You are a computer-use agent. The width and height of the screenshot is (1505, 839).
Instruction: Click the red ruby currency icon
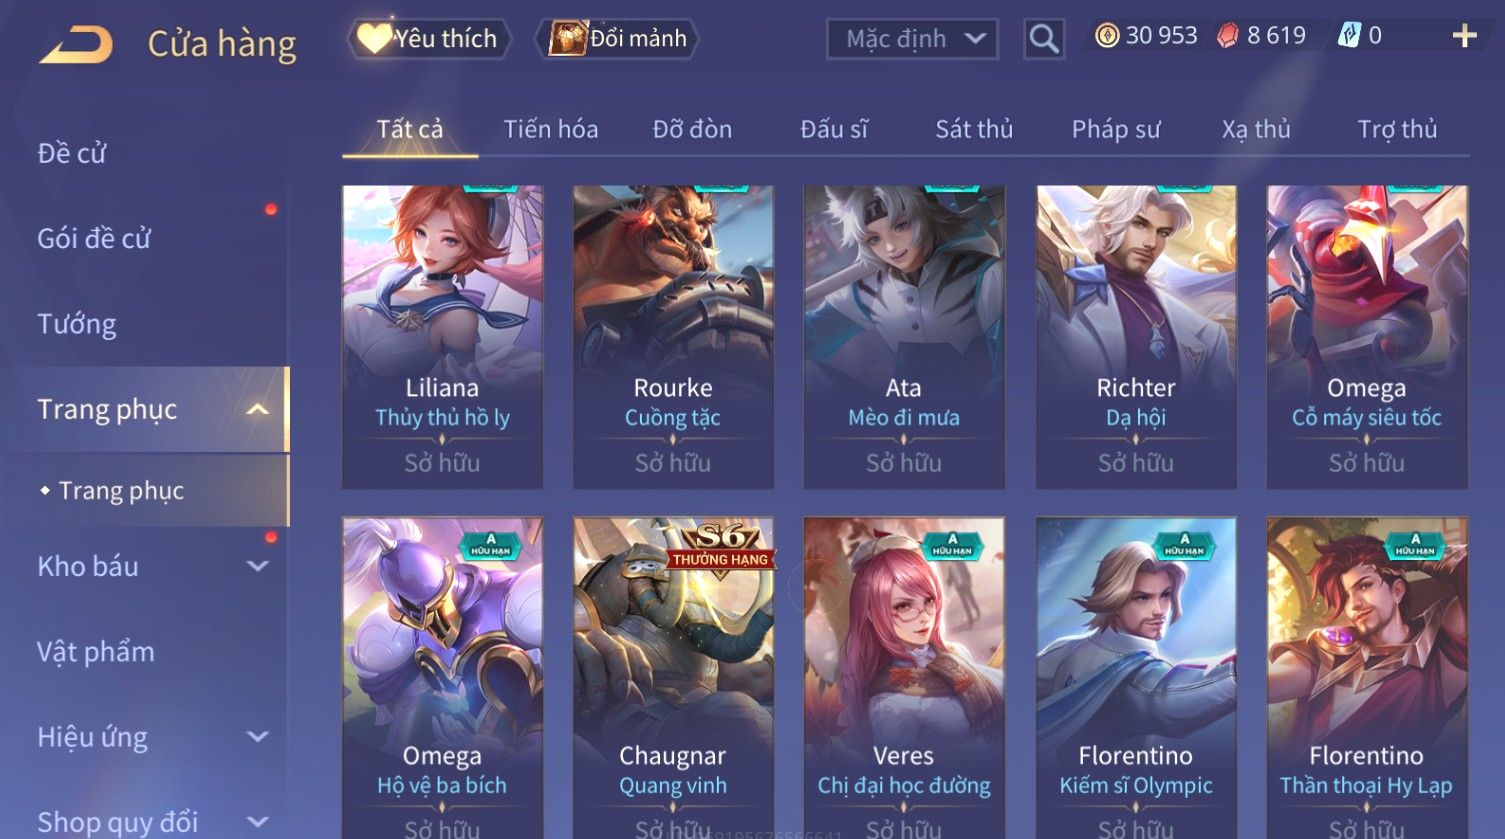pos(1228,36)
